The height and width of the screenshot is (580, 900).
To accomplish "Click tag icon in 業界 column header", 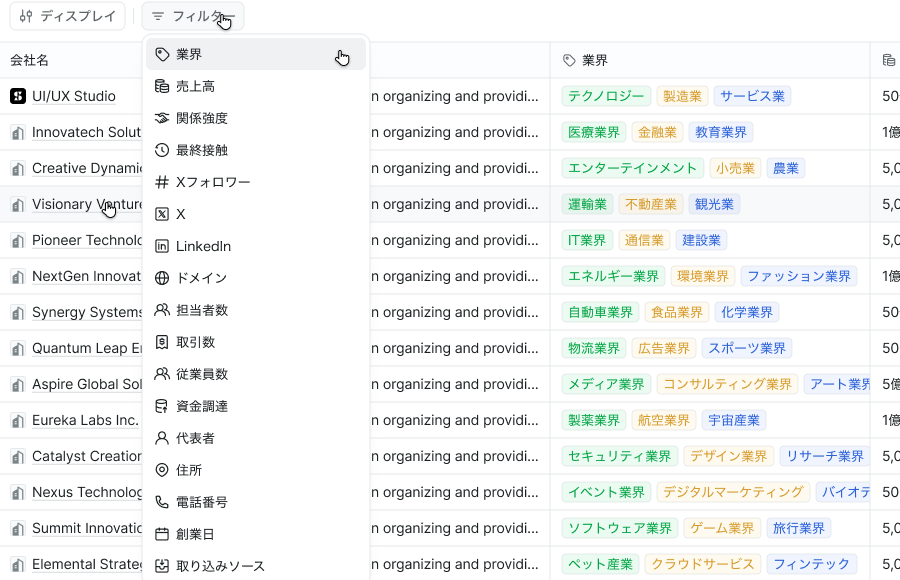I will pos(569,60).
